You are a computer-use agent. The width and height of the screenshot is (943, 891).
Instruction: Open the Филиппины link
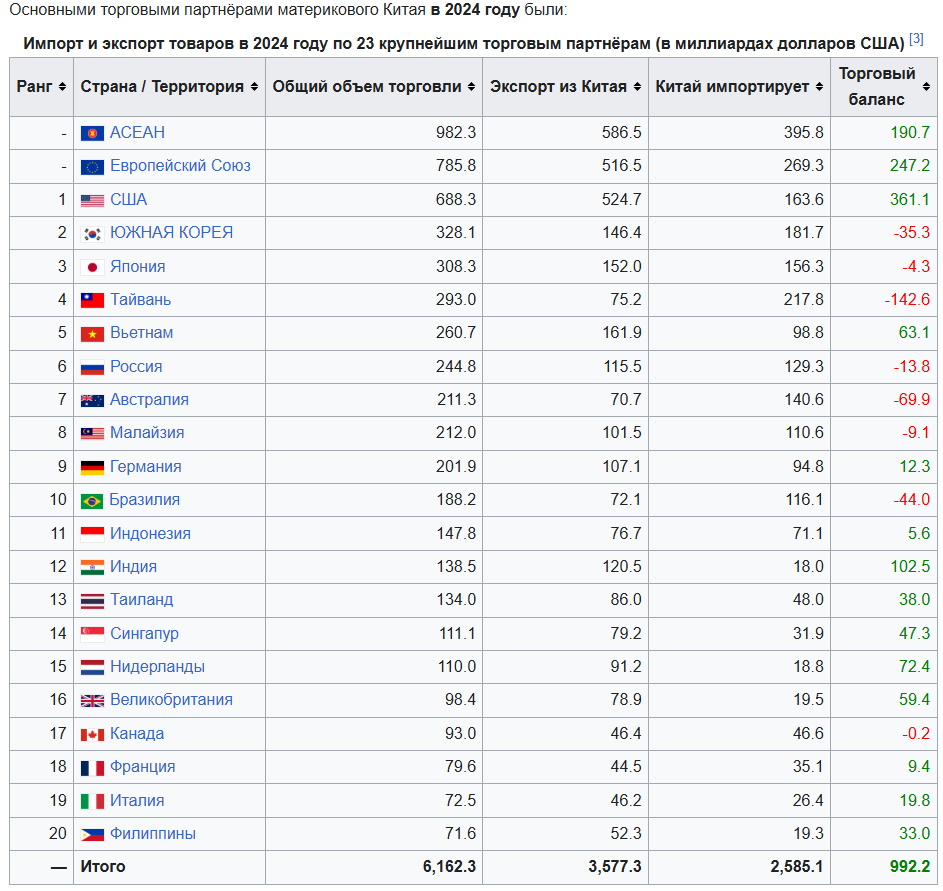tap(152, 834)
